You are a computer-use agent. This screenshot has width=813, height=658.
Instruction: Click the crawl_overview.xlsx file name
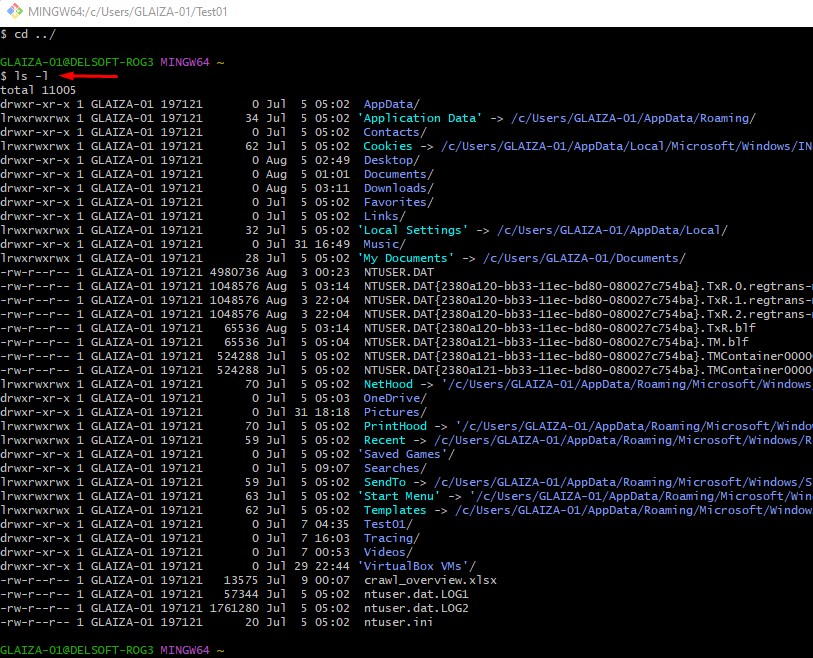click(x=430, y=580)
